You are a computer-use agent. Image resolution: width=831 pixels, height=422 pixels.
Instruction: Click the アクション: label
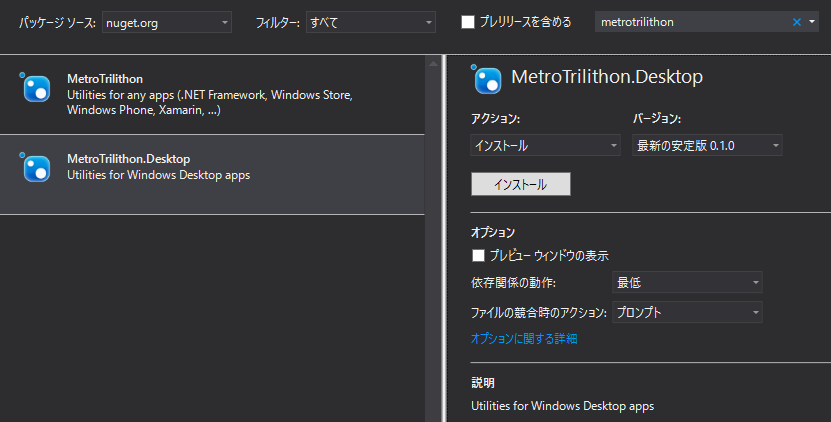click(x=496, y=119)
